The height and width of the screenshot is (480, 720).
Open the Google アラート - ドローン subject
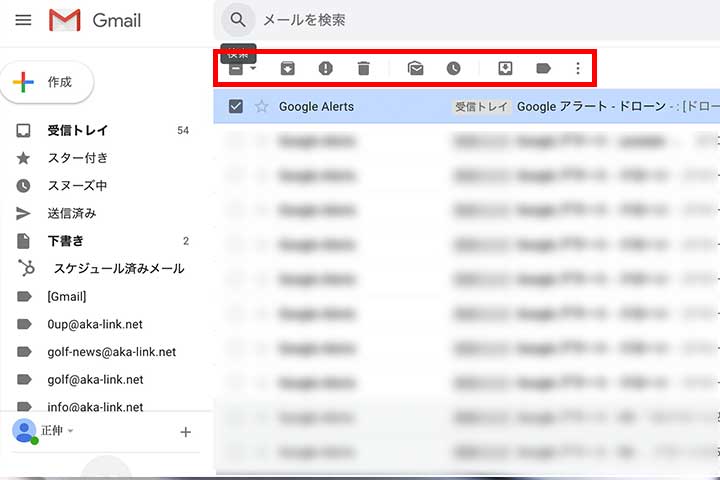coord(591,107)
